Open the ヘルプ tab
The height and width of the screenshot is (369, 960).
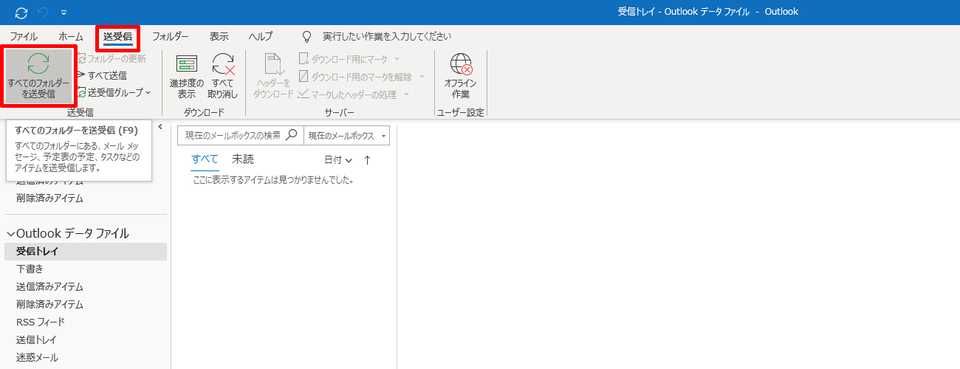(260, 37)
